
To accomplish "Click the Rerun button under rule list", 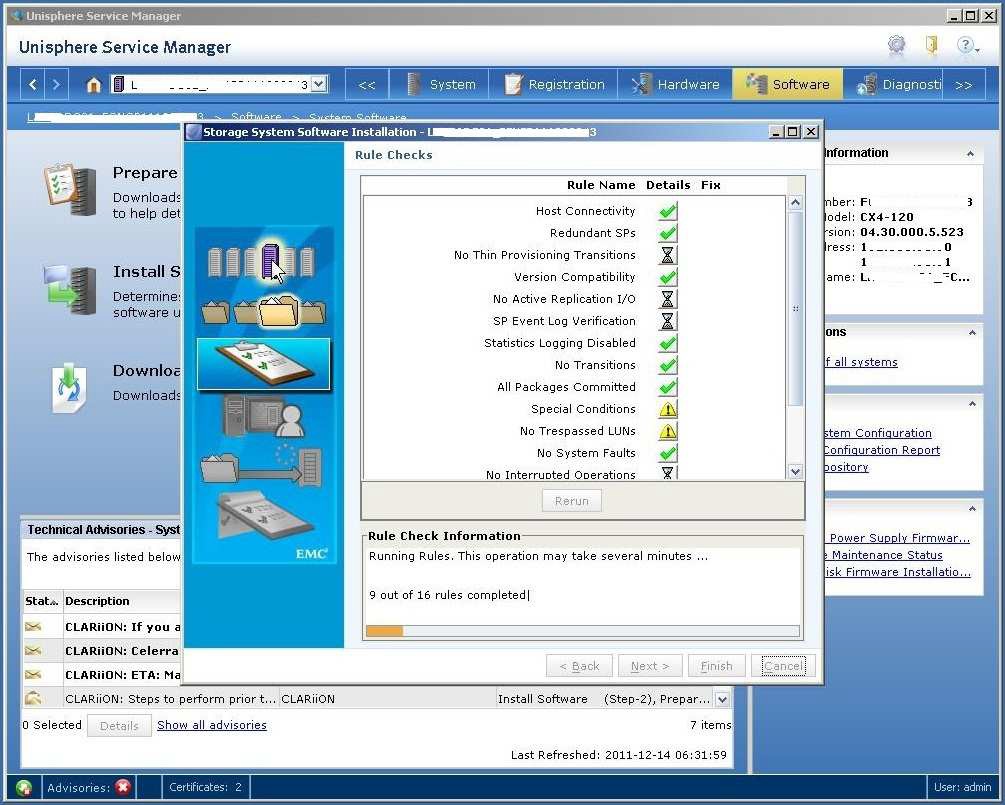I will point(572,501).
